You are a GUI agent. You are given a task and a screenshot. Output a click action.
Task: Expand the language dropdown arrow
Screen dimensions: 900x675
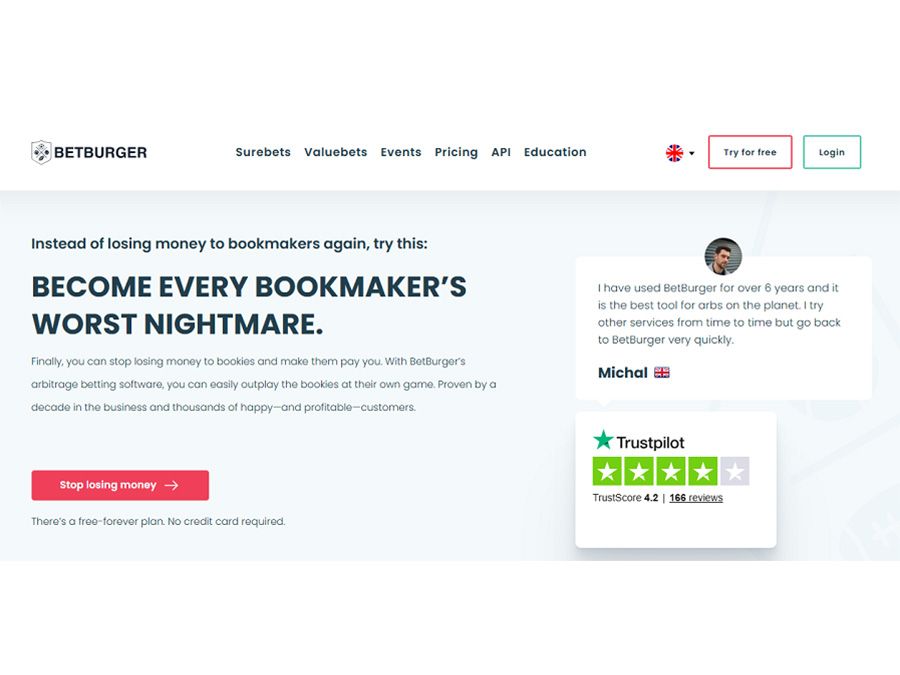[x=692, y=153]
